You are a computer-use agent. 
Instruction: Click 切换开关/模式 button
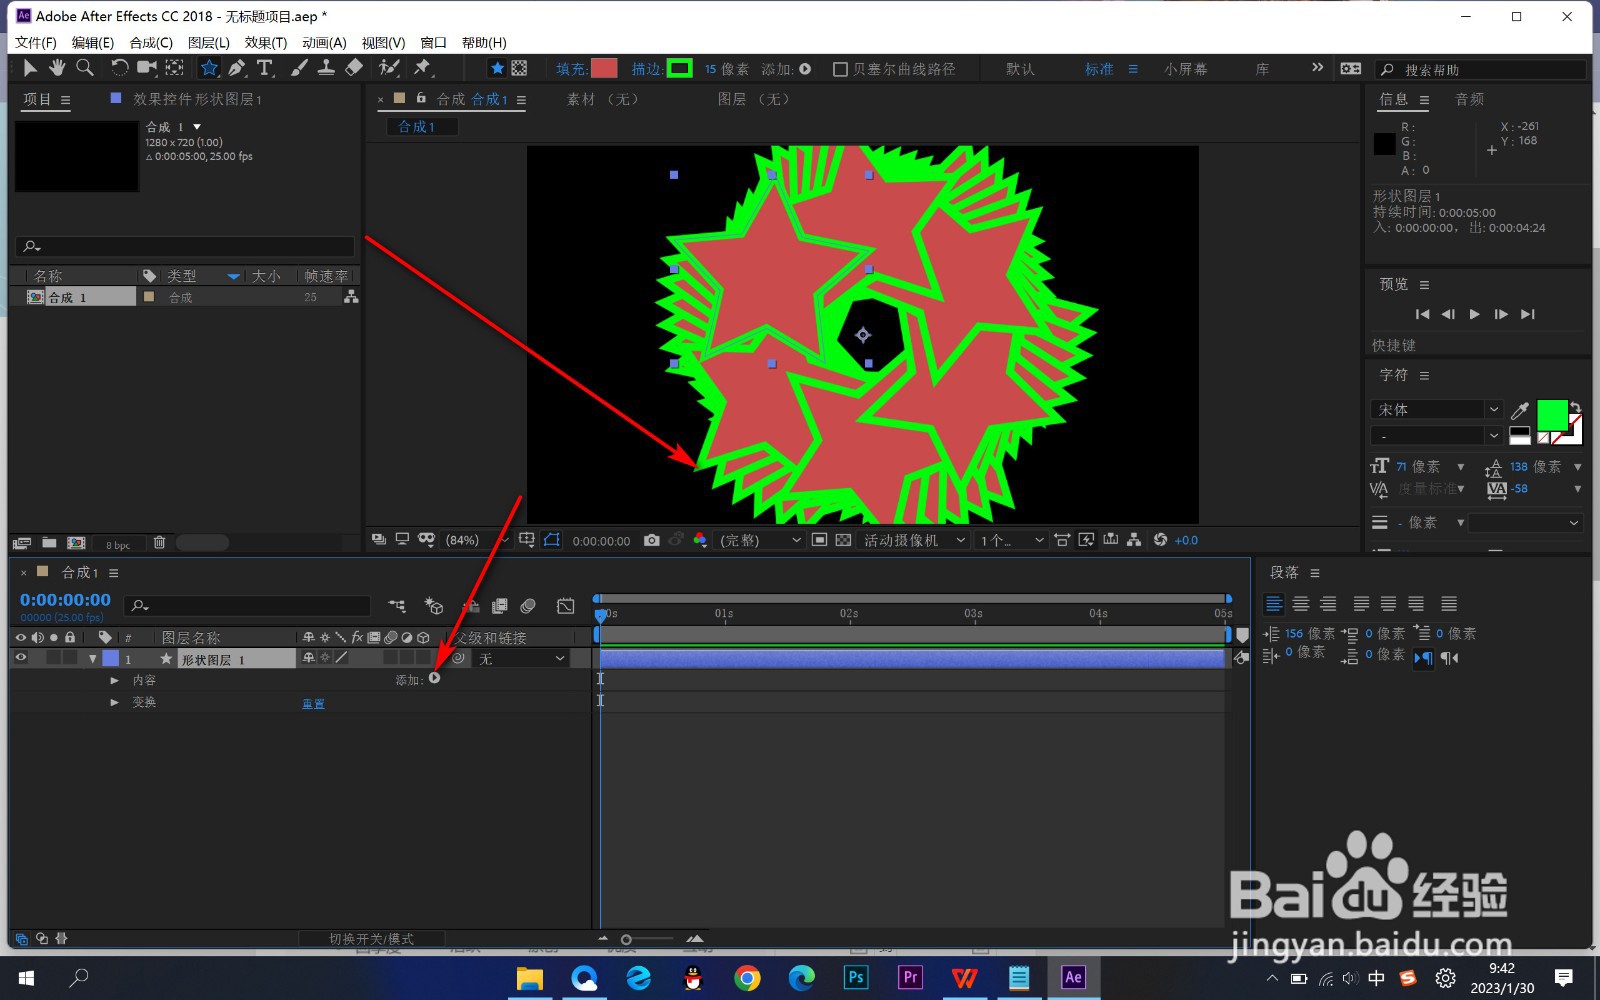[371, 939]
